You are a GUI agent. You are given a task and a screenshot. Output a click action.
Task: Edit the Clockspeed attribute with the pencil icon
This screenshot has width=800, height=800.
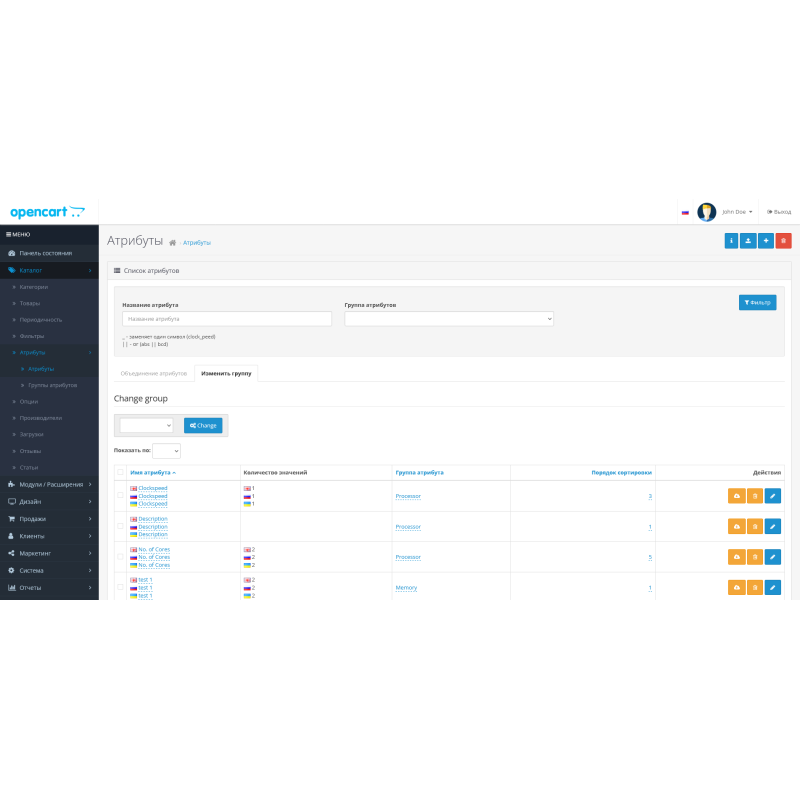772,495
